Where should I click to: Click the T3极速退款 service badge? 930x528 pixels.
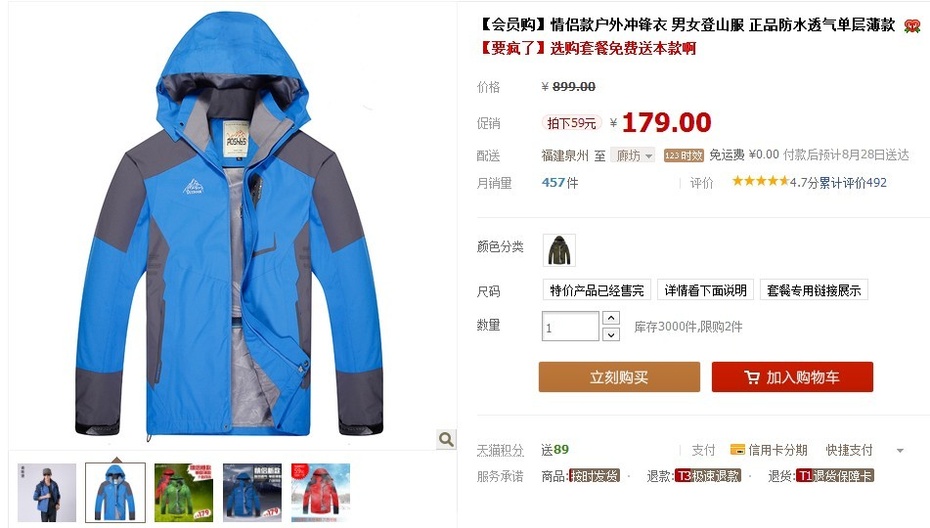708,476
